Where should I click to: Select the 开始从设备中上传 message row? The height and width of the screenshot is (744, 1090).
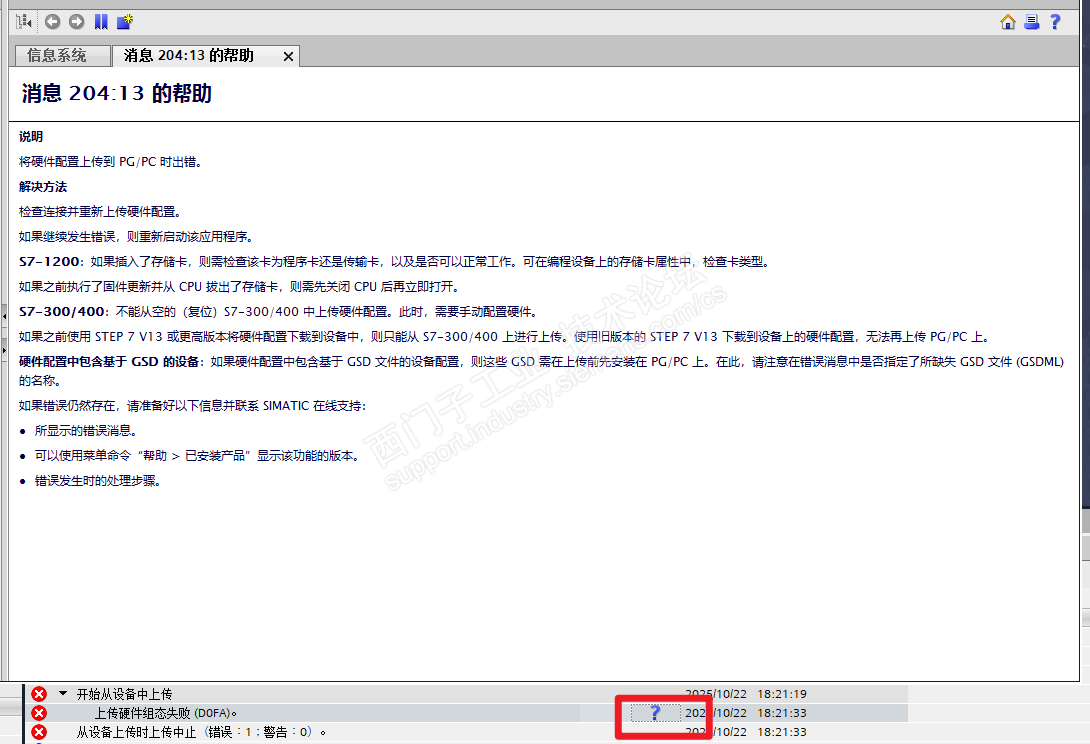pyautogui.click(x=467, y=694)
